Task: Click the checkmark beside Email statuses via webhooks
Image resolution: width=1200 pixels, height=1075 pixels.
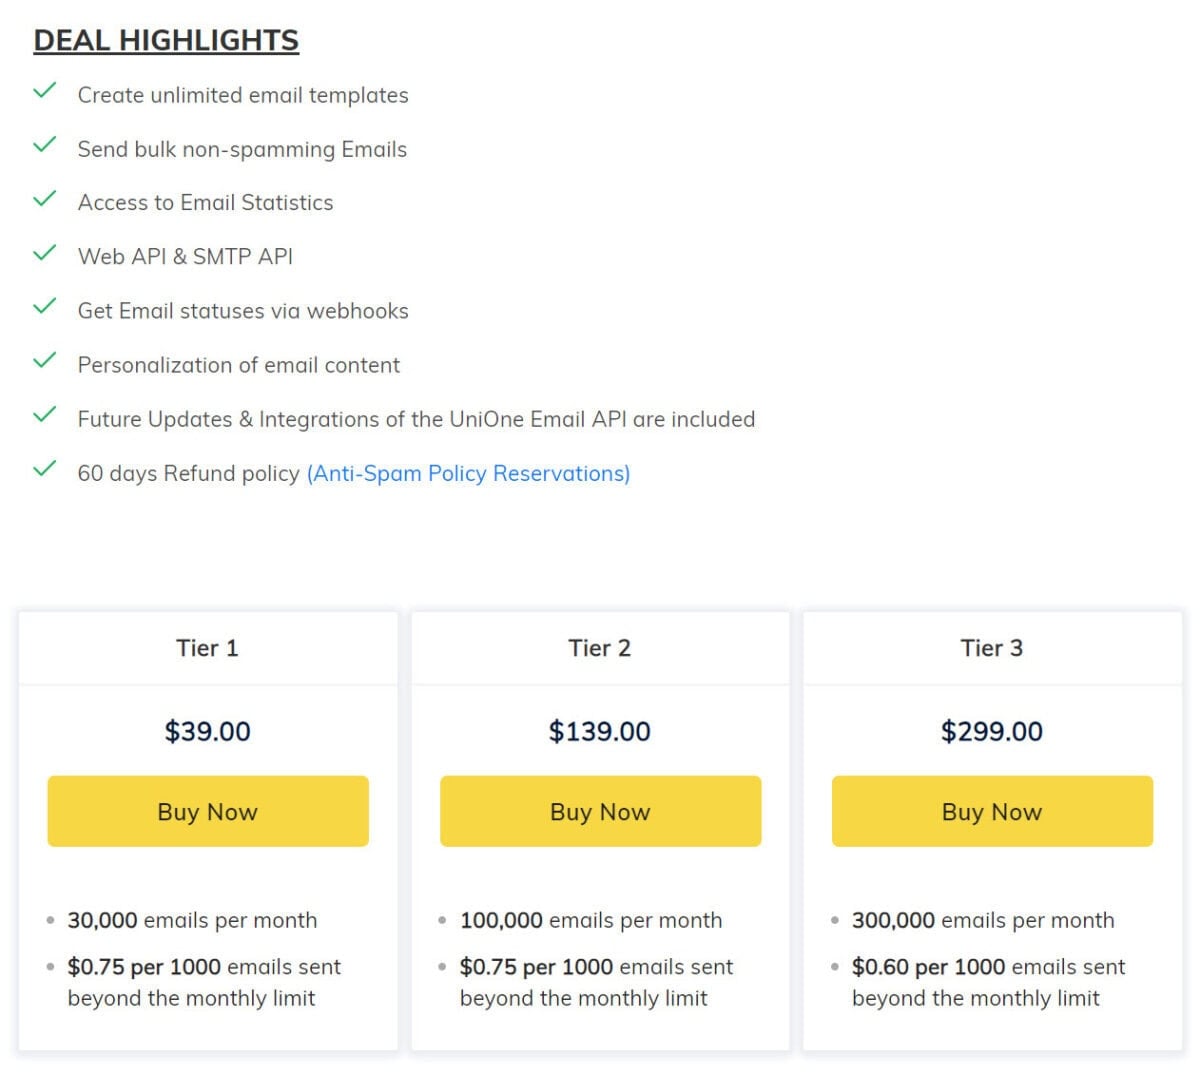Action: 43,306
